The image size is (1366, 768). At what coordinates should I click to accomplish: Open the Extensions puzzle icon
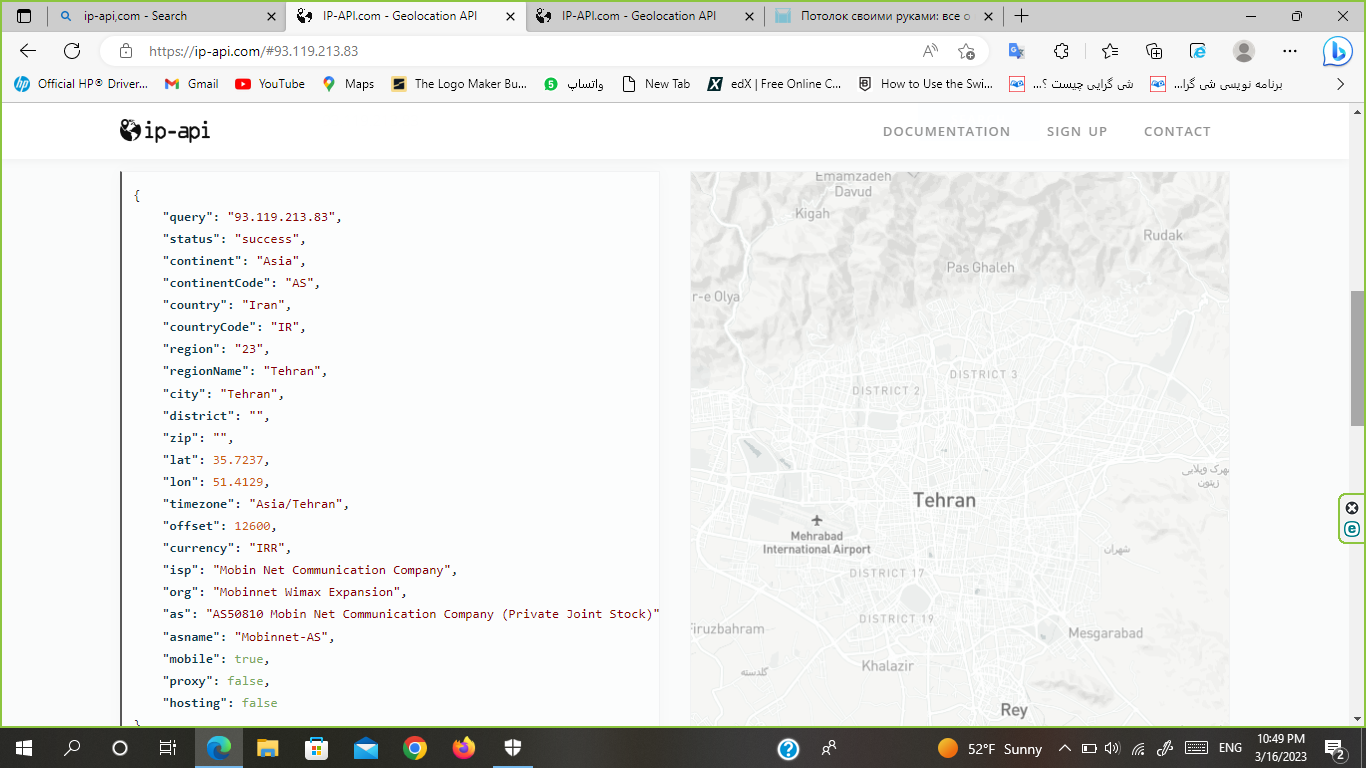tap(1062, 51)
